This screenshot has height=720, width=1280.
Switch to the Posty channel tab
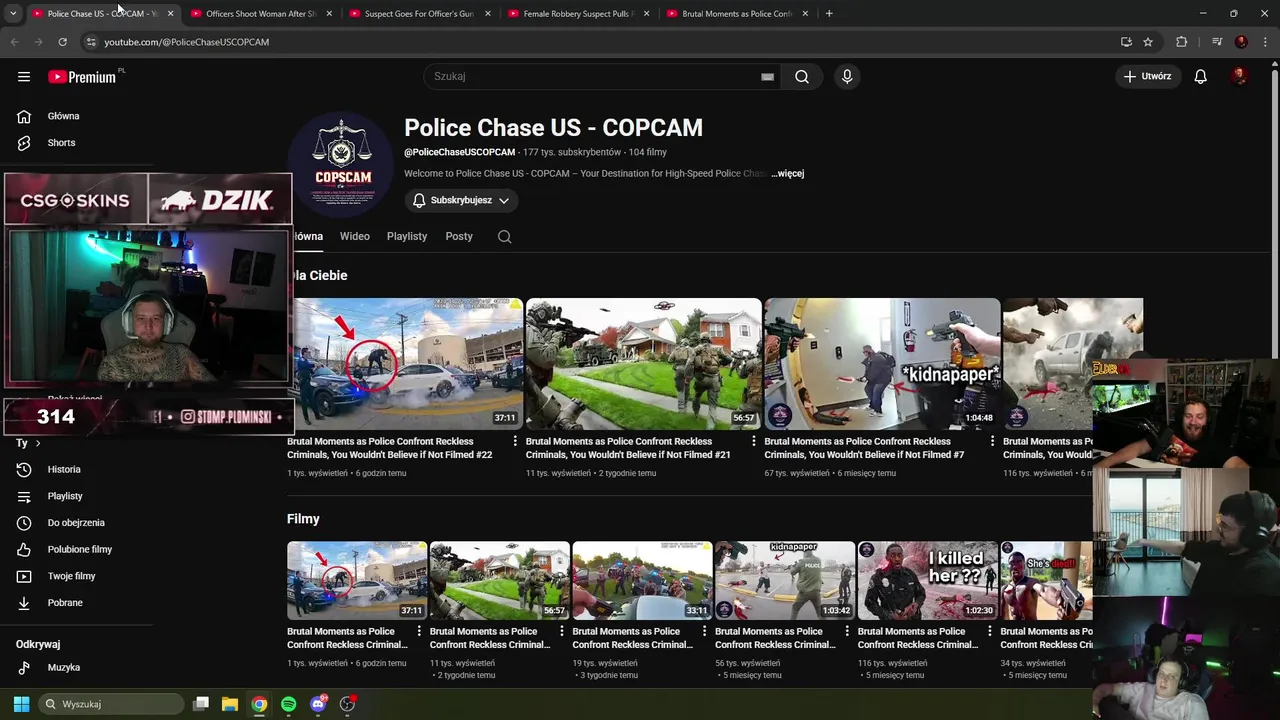(459, 236)
